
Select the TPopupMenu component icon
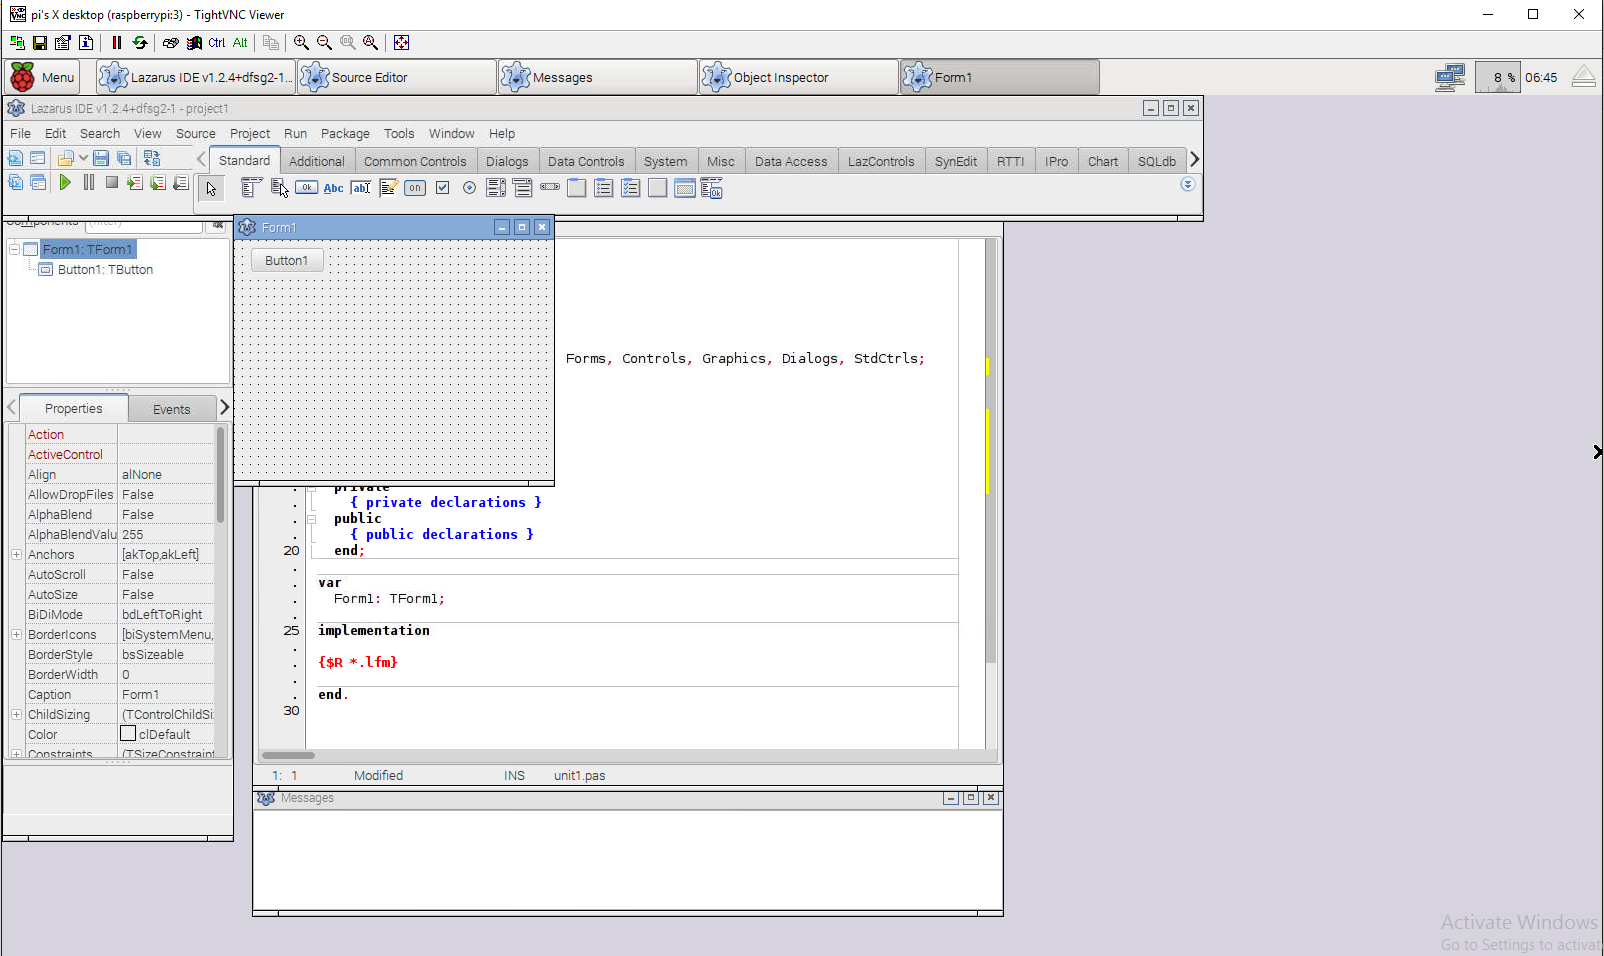[279, 188]
